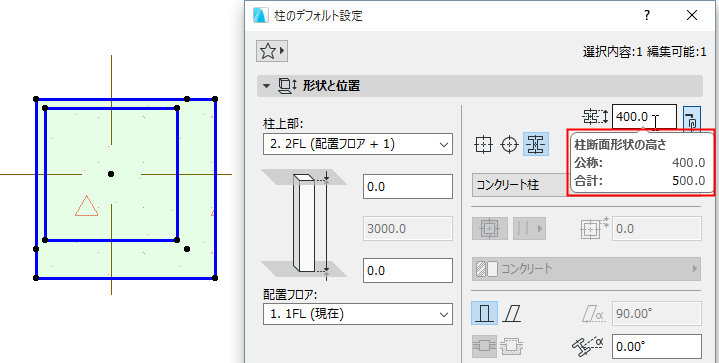Click the column top offset field

(x=408, y=187)
